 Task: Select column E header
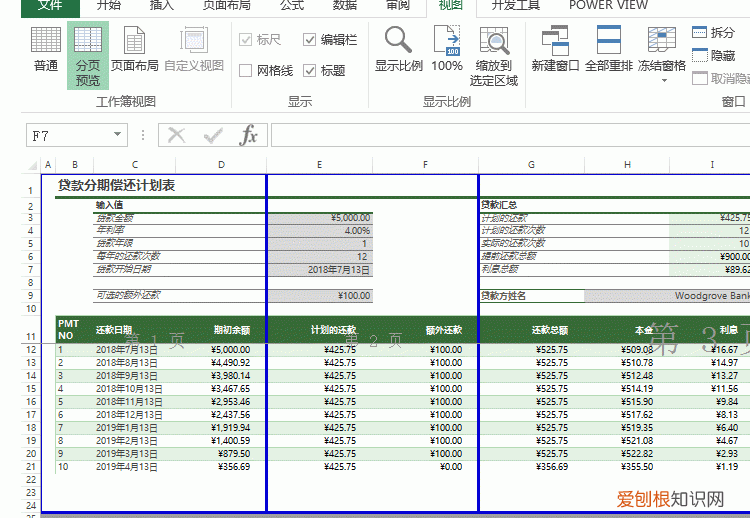point(319,165)
